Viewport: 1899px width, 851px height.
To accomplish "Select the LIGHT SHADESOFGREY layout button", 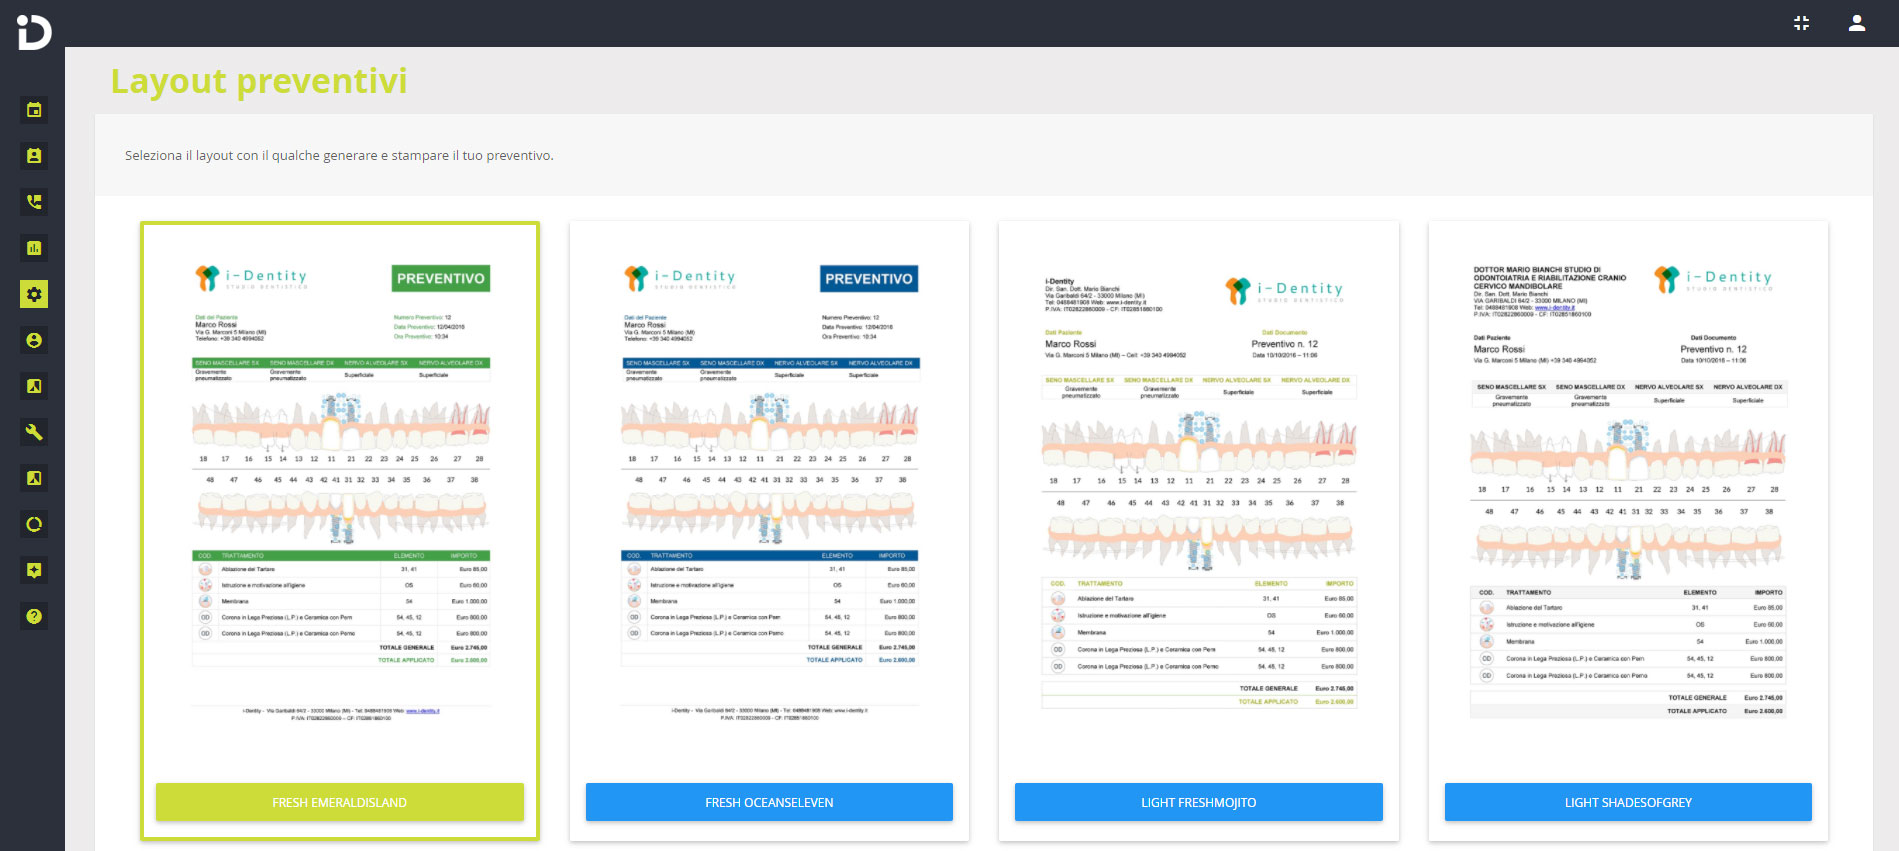I will pos(1628,802).
